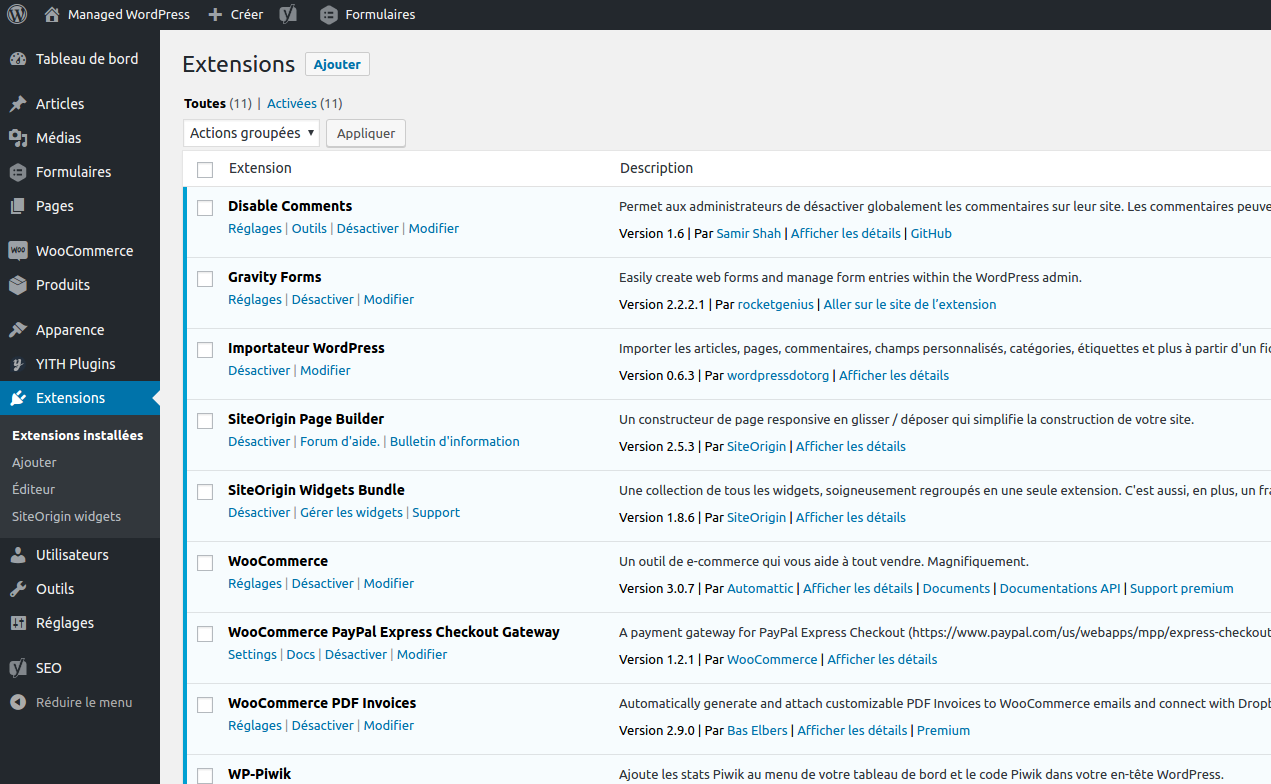Click the pin icon for Articles
Image resolution: width=1271 pixels, height=784 pixels.
click(x=18, y=104)
